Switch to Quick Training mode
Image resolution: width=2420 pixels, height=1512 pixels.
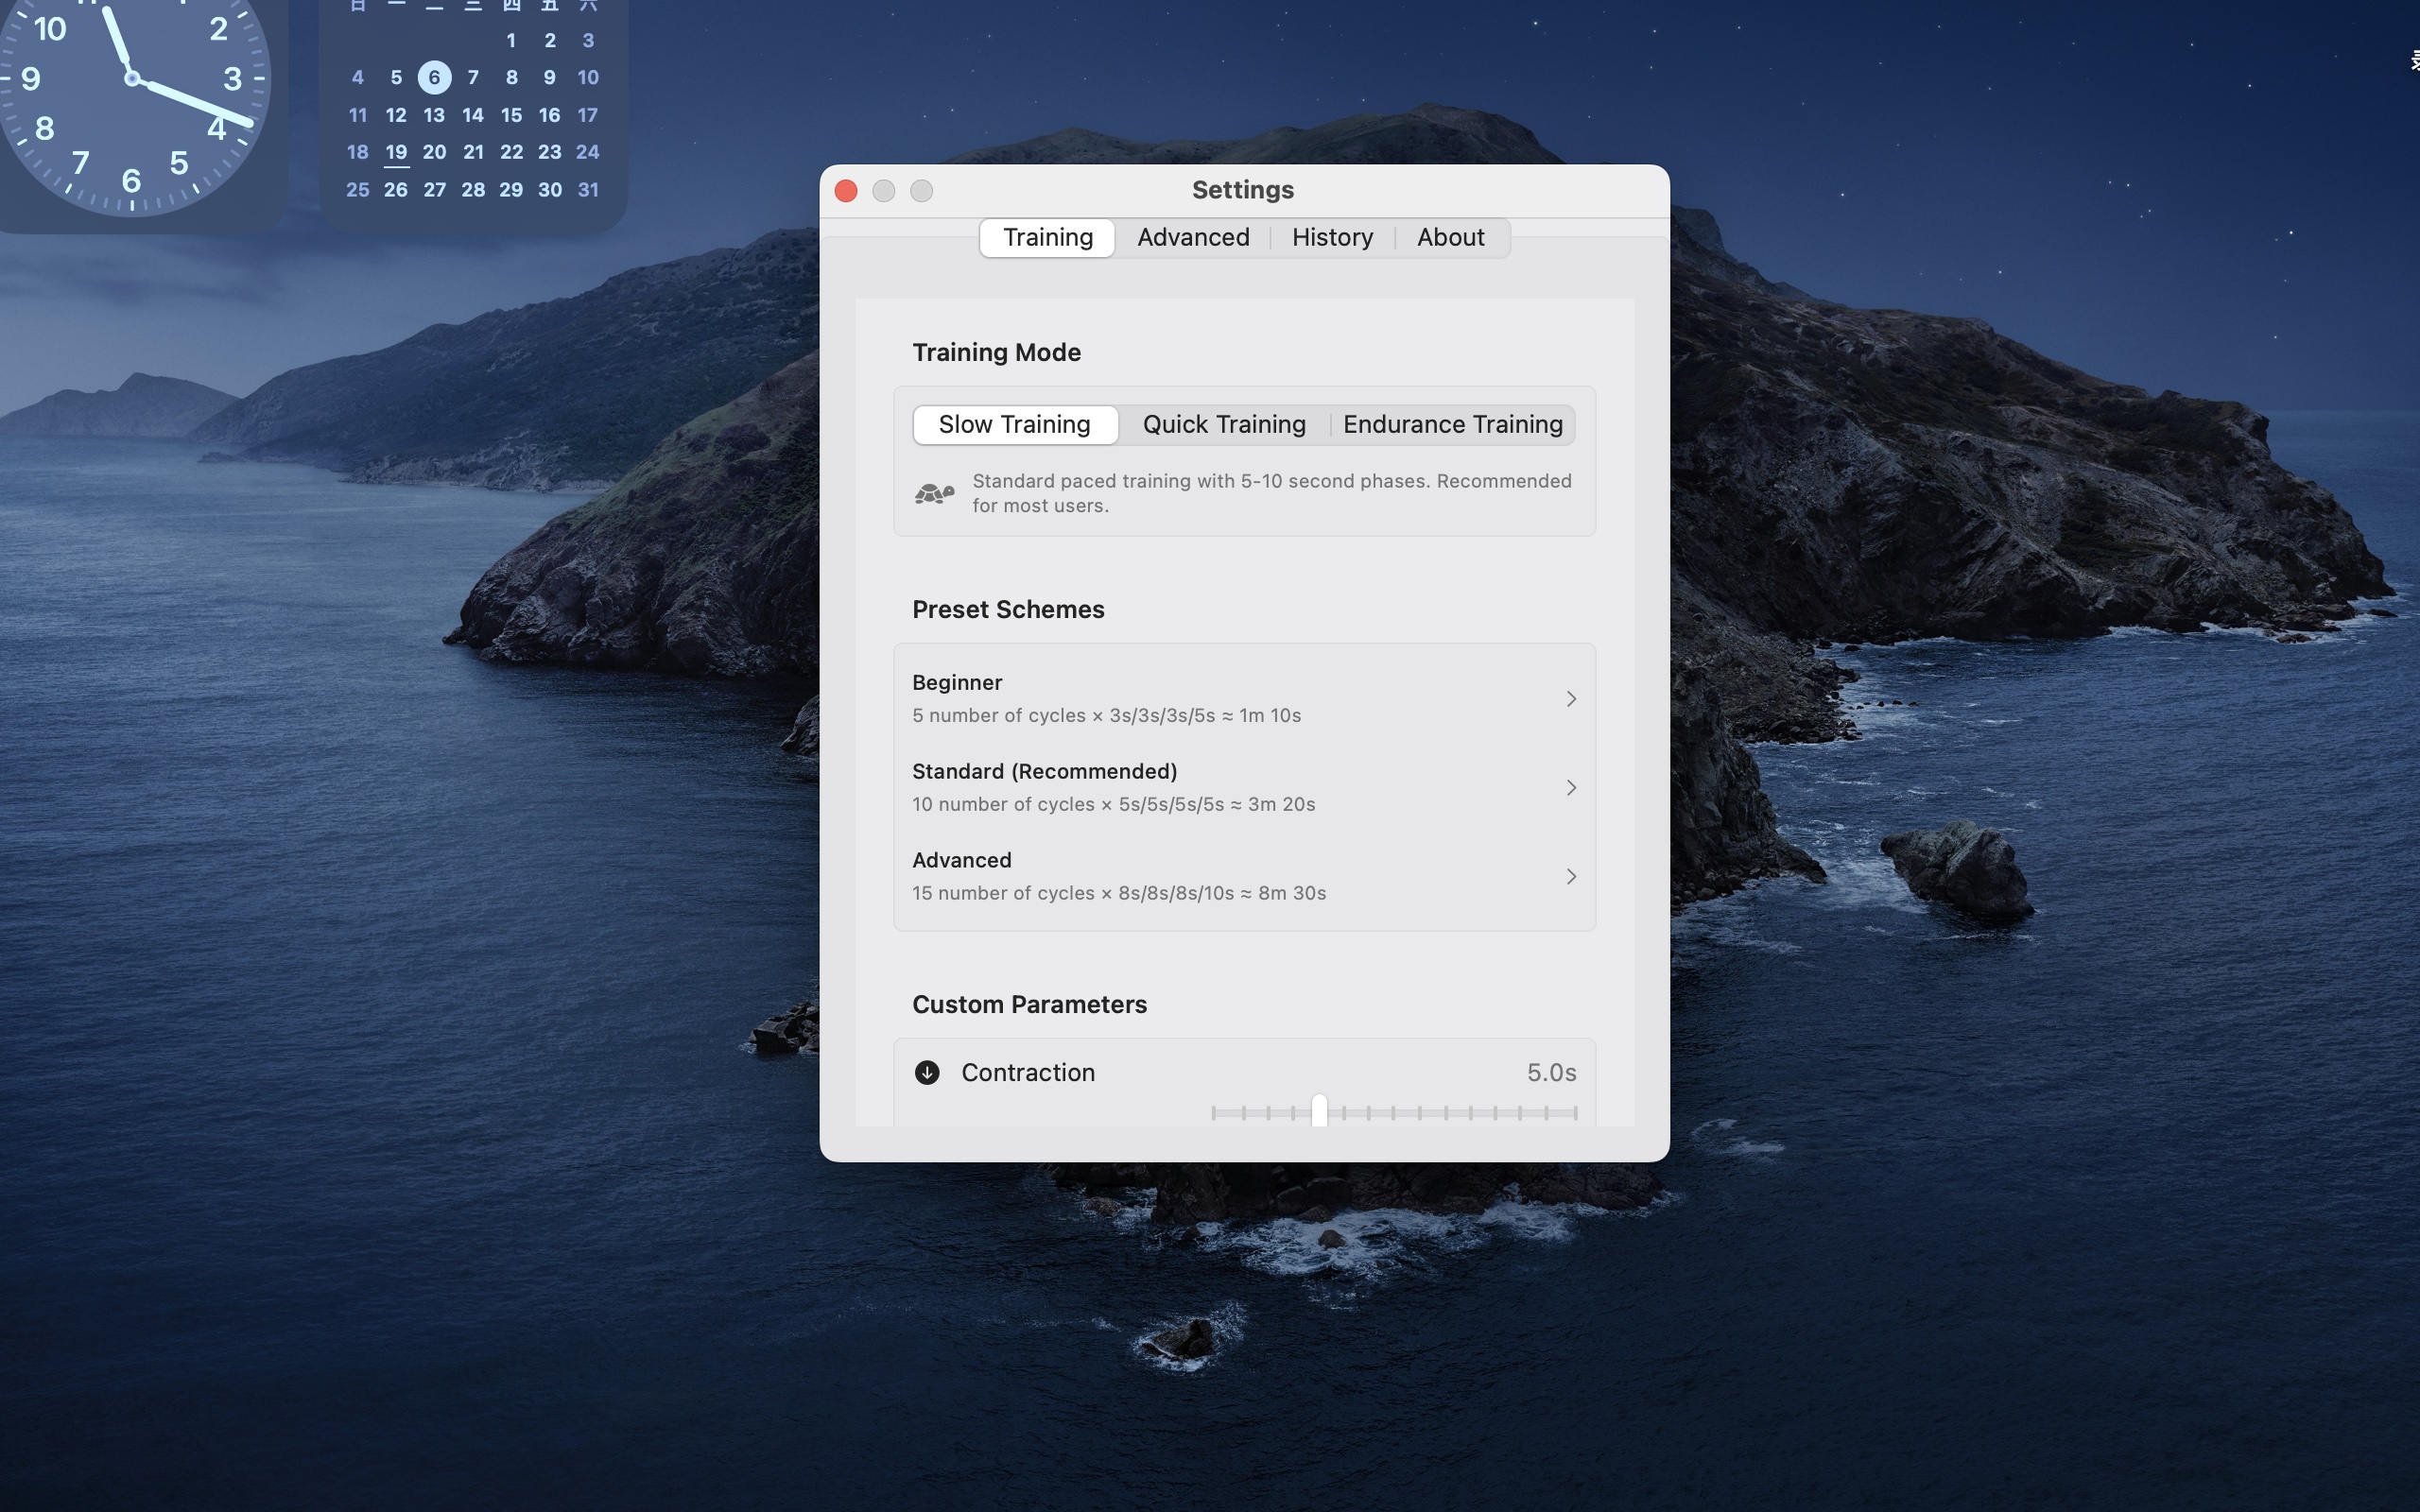[x=1223, y=424]
